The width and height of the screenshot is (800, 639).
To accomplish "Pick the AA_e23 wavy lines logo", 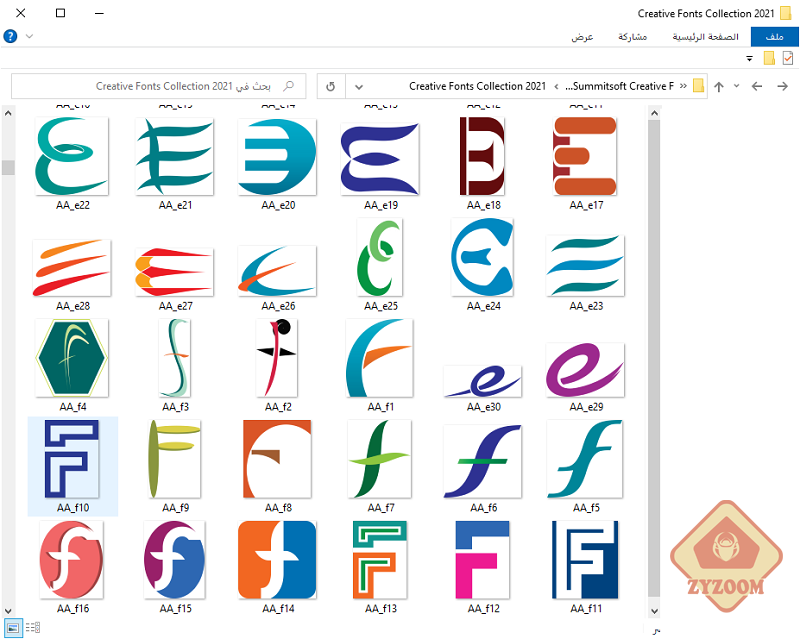I will [x=585, y=265].
